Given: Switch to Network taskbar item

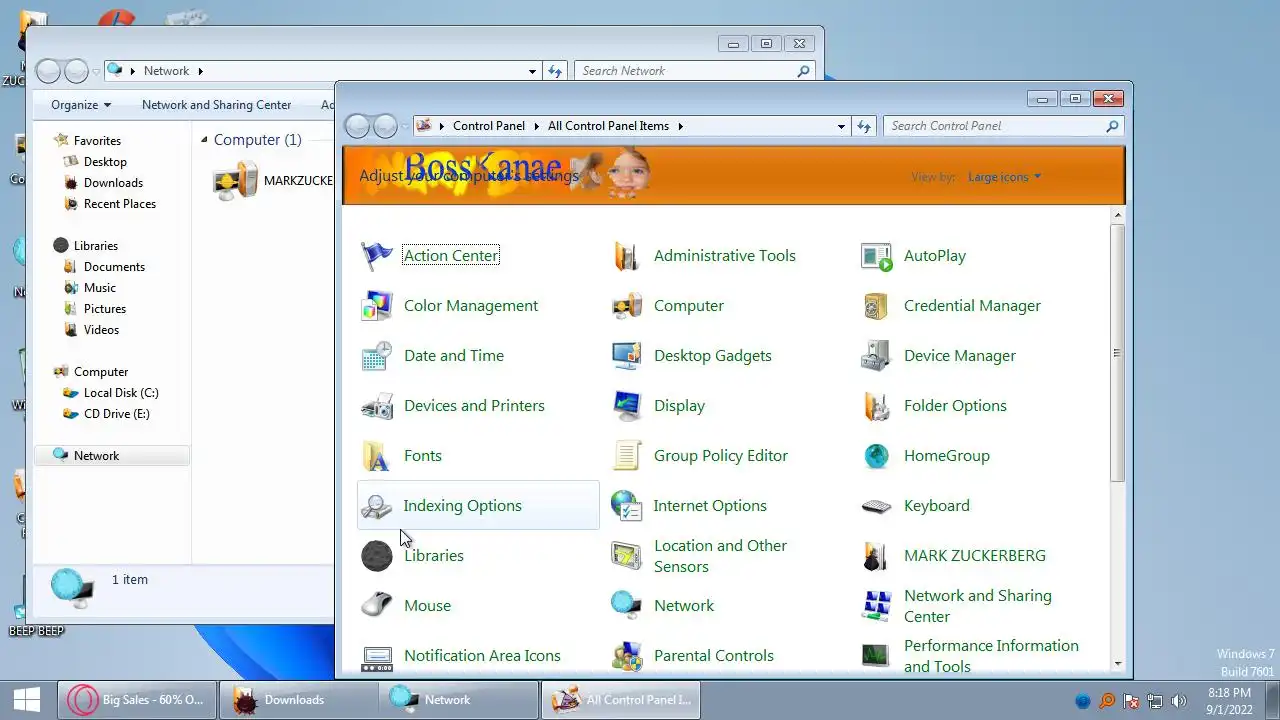Looking at the screenshot, I should tap(459, 700).
